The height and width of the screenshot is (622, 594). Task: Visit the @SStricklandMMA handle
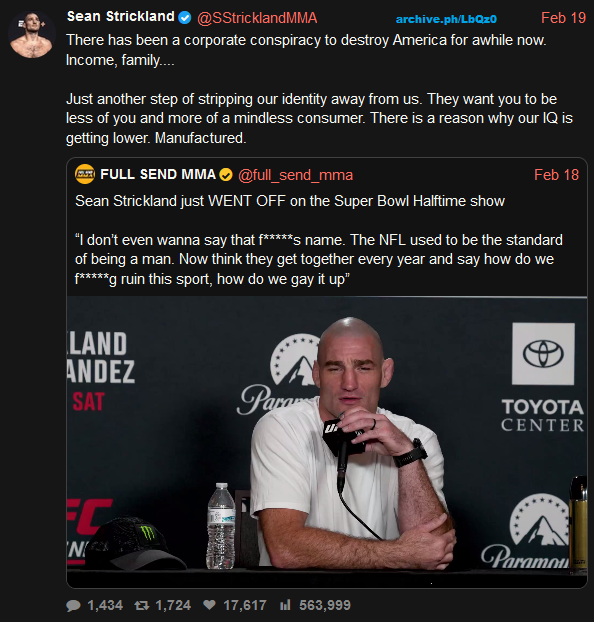click(x=257, y=18)
